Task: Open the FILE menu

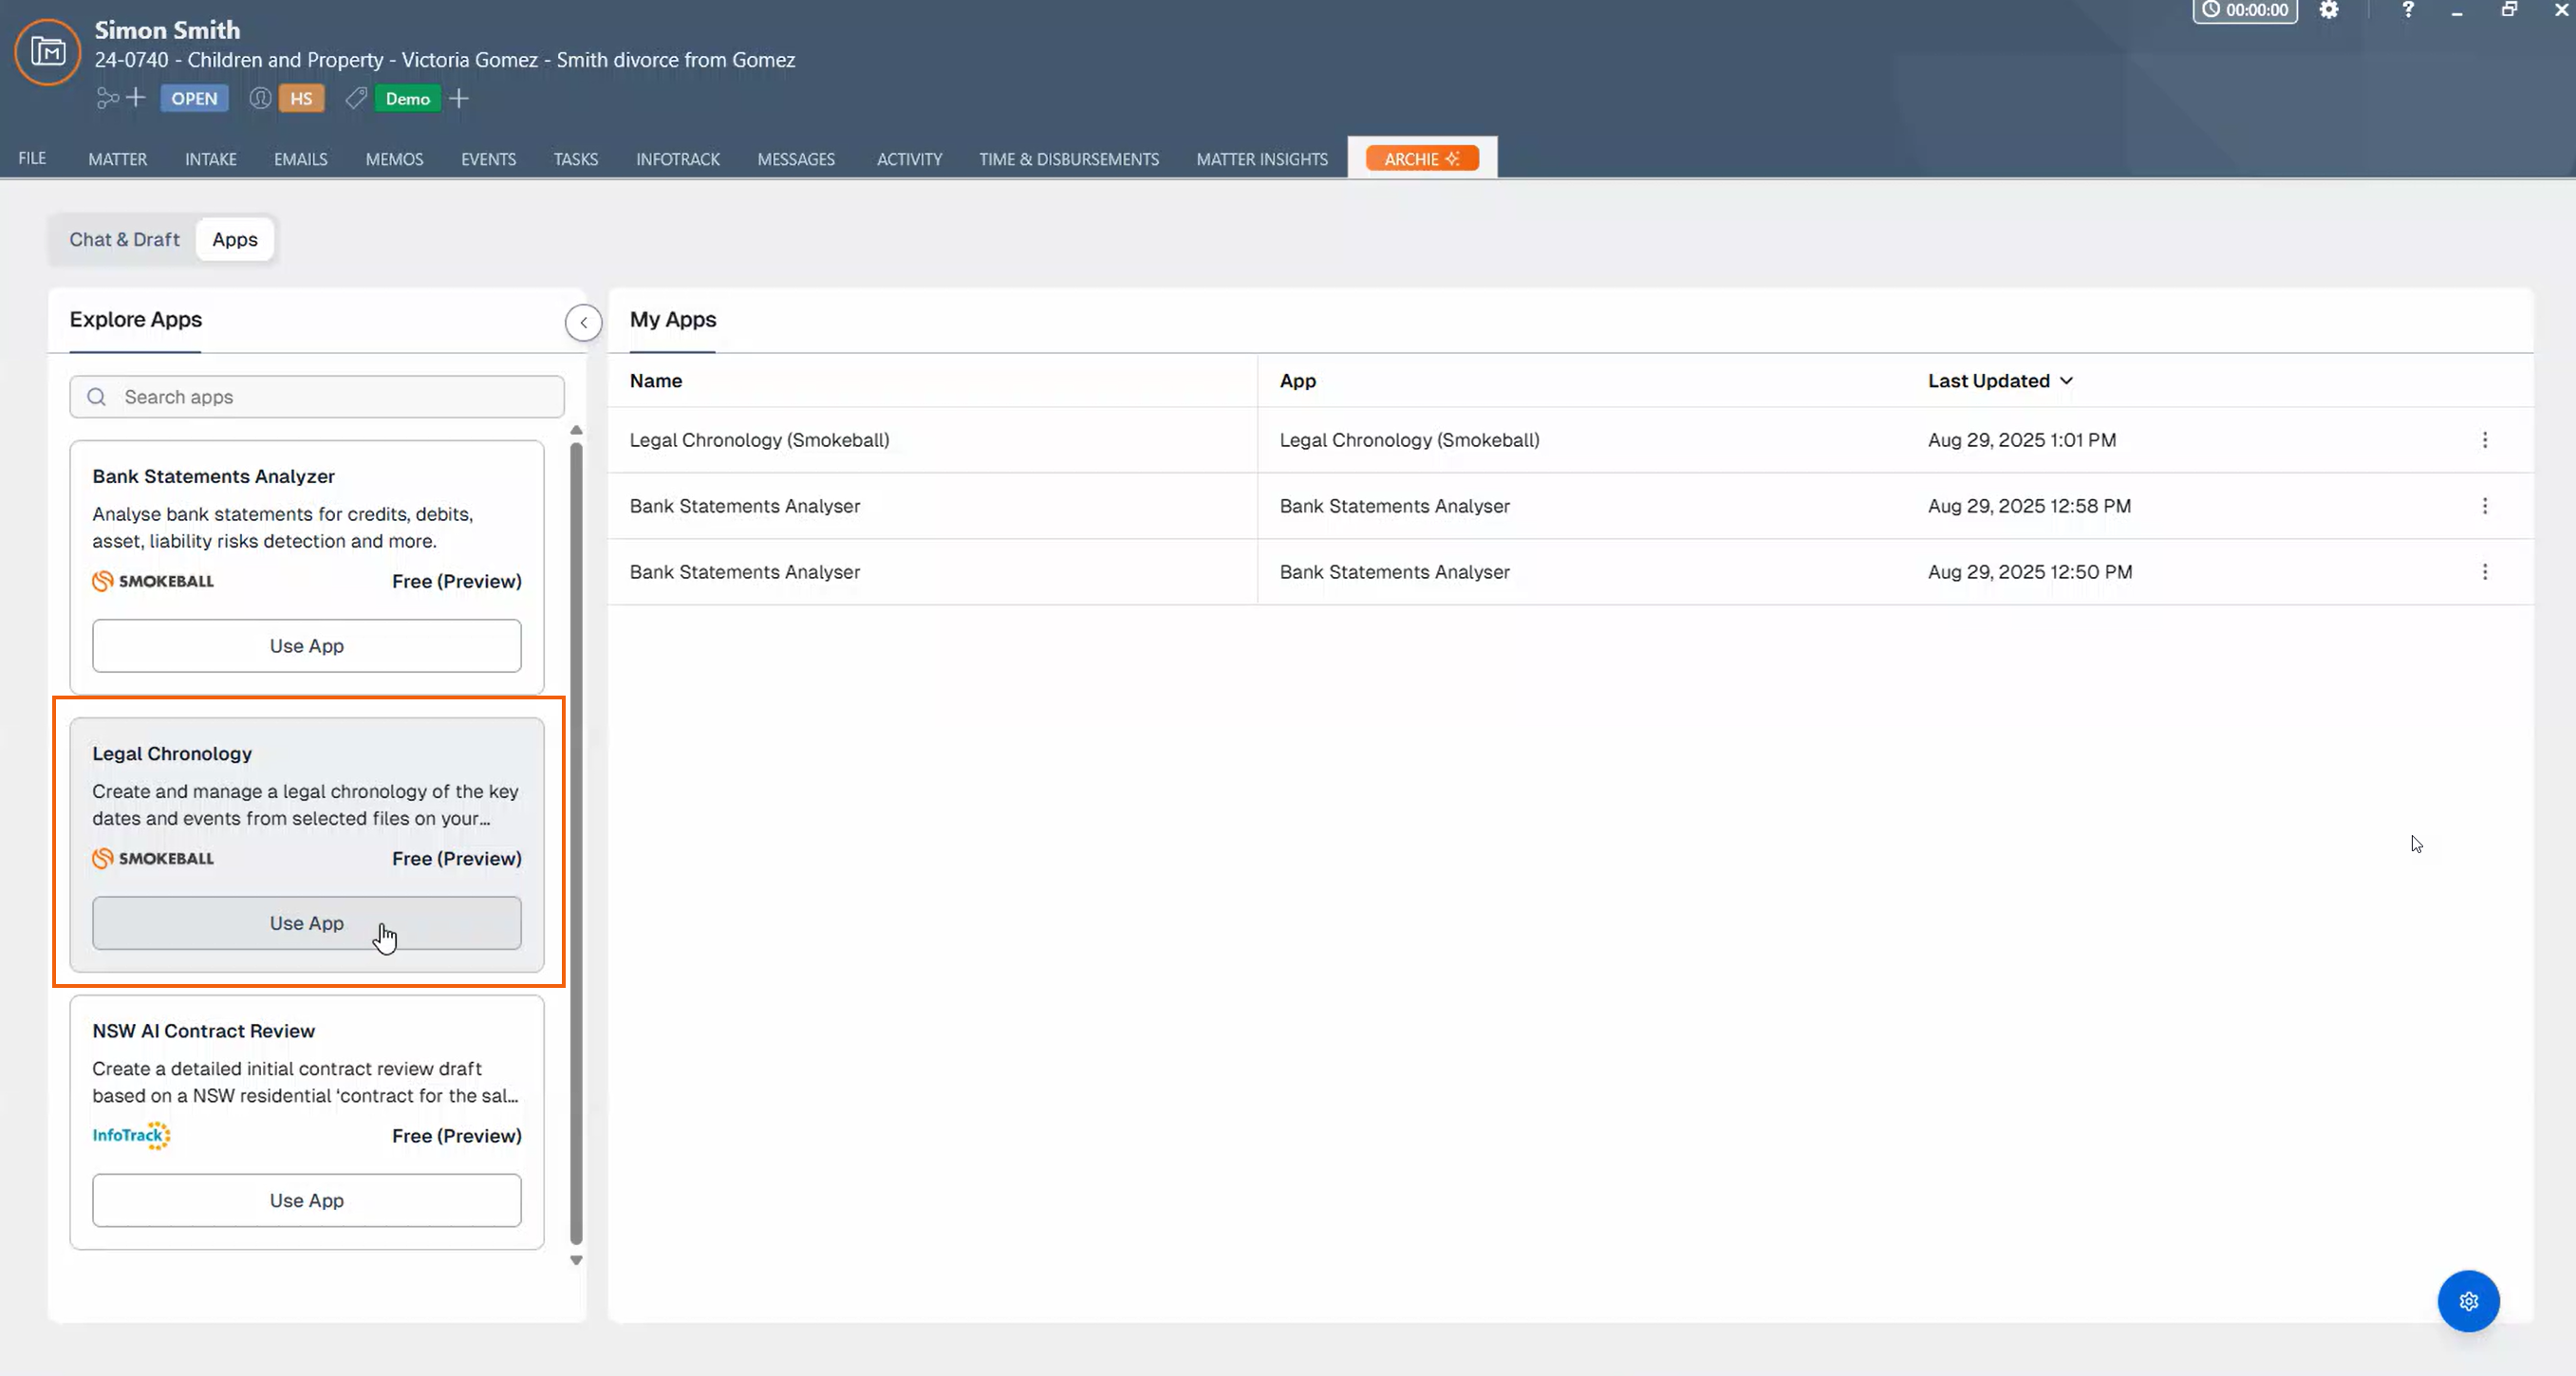Action: pyautogui.click(x=32, y=158)
